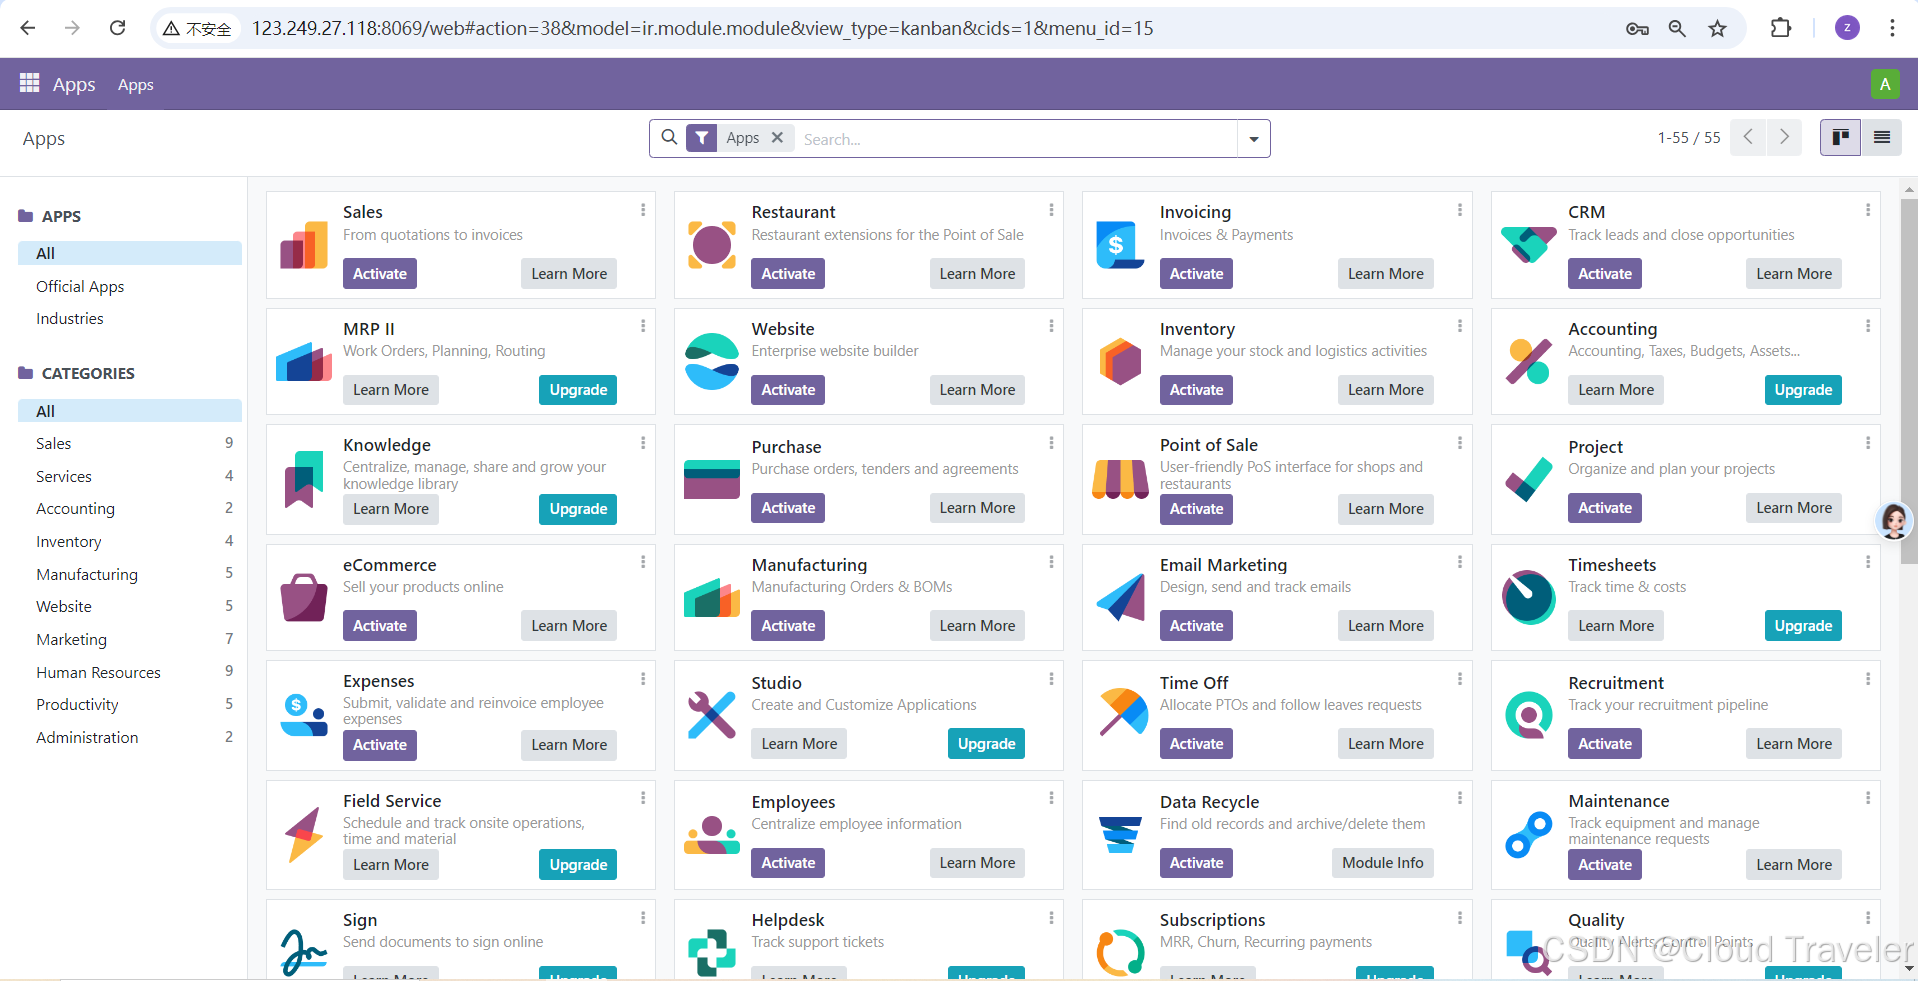
Task: Open the CRM card options menu
Action: (x=1867, y=210)
